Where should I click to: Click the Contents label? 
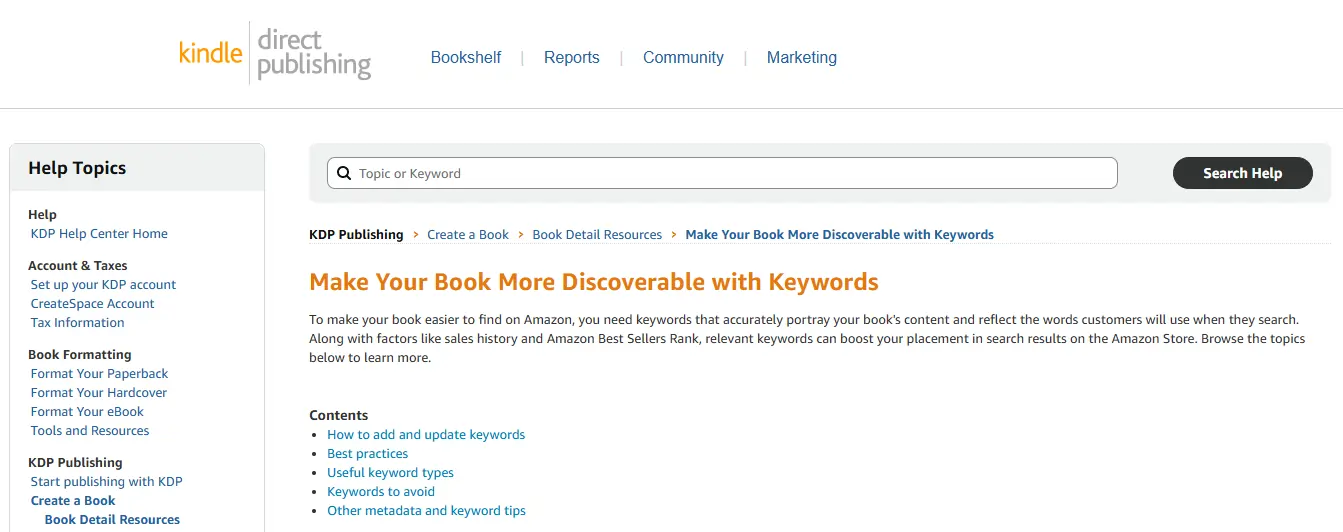(339, 415)
